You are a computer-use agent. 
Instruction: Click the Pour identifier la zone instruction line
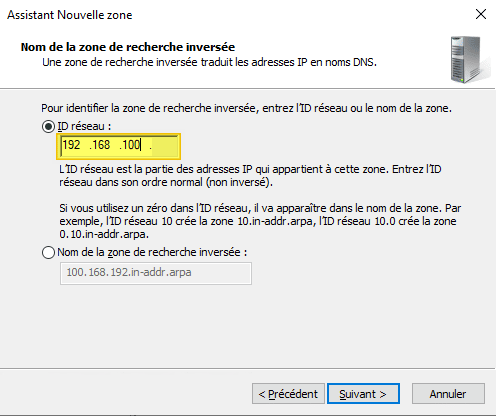(246, 108)
